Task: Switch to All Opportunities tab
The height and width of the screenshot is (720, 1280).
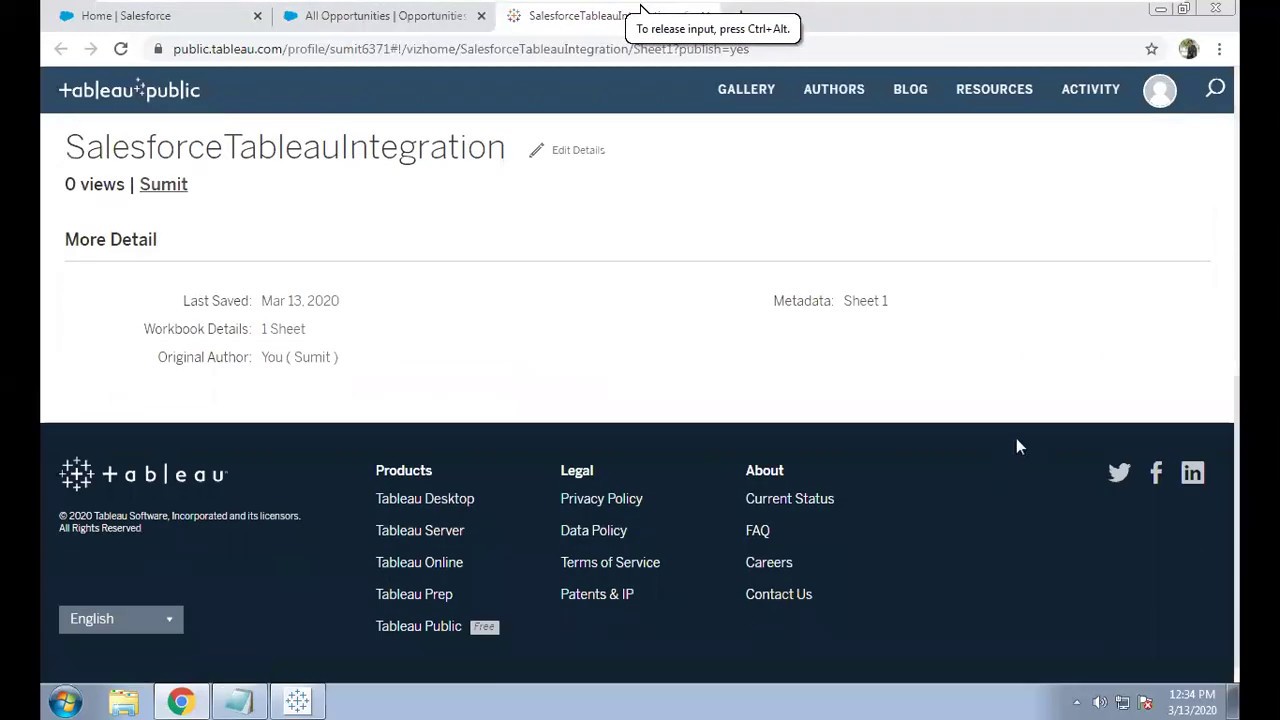Action: pos(383,16)
